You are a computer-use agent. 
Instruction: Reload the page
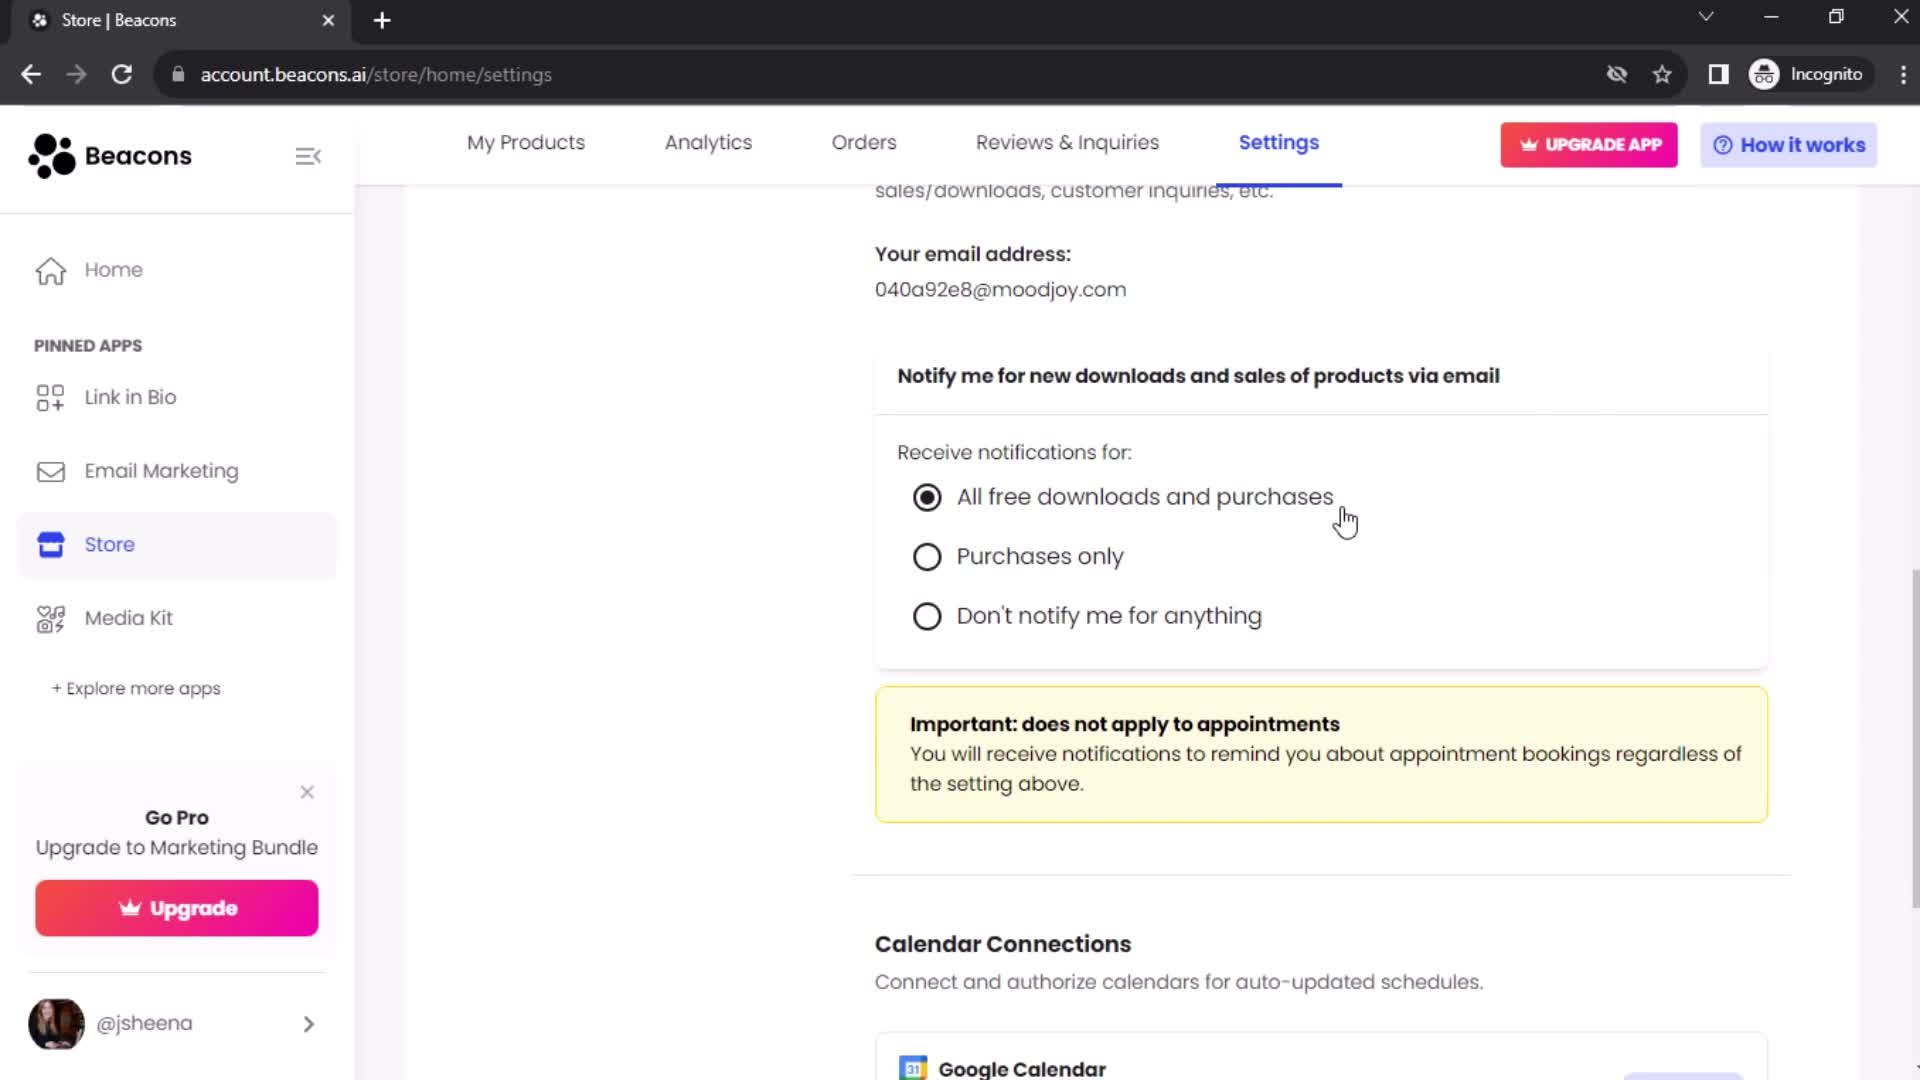pyautogui.click(x=122, y=74)
